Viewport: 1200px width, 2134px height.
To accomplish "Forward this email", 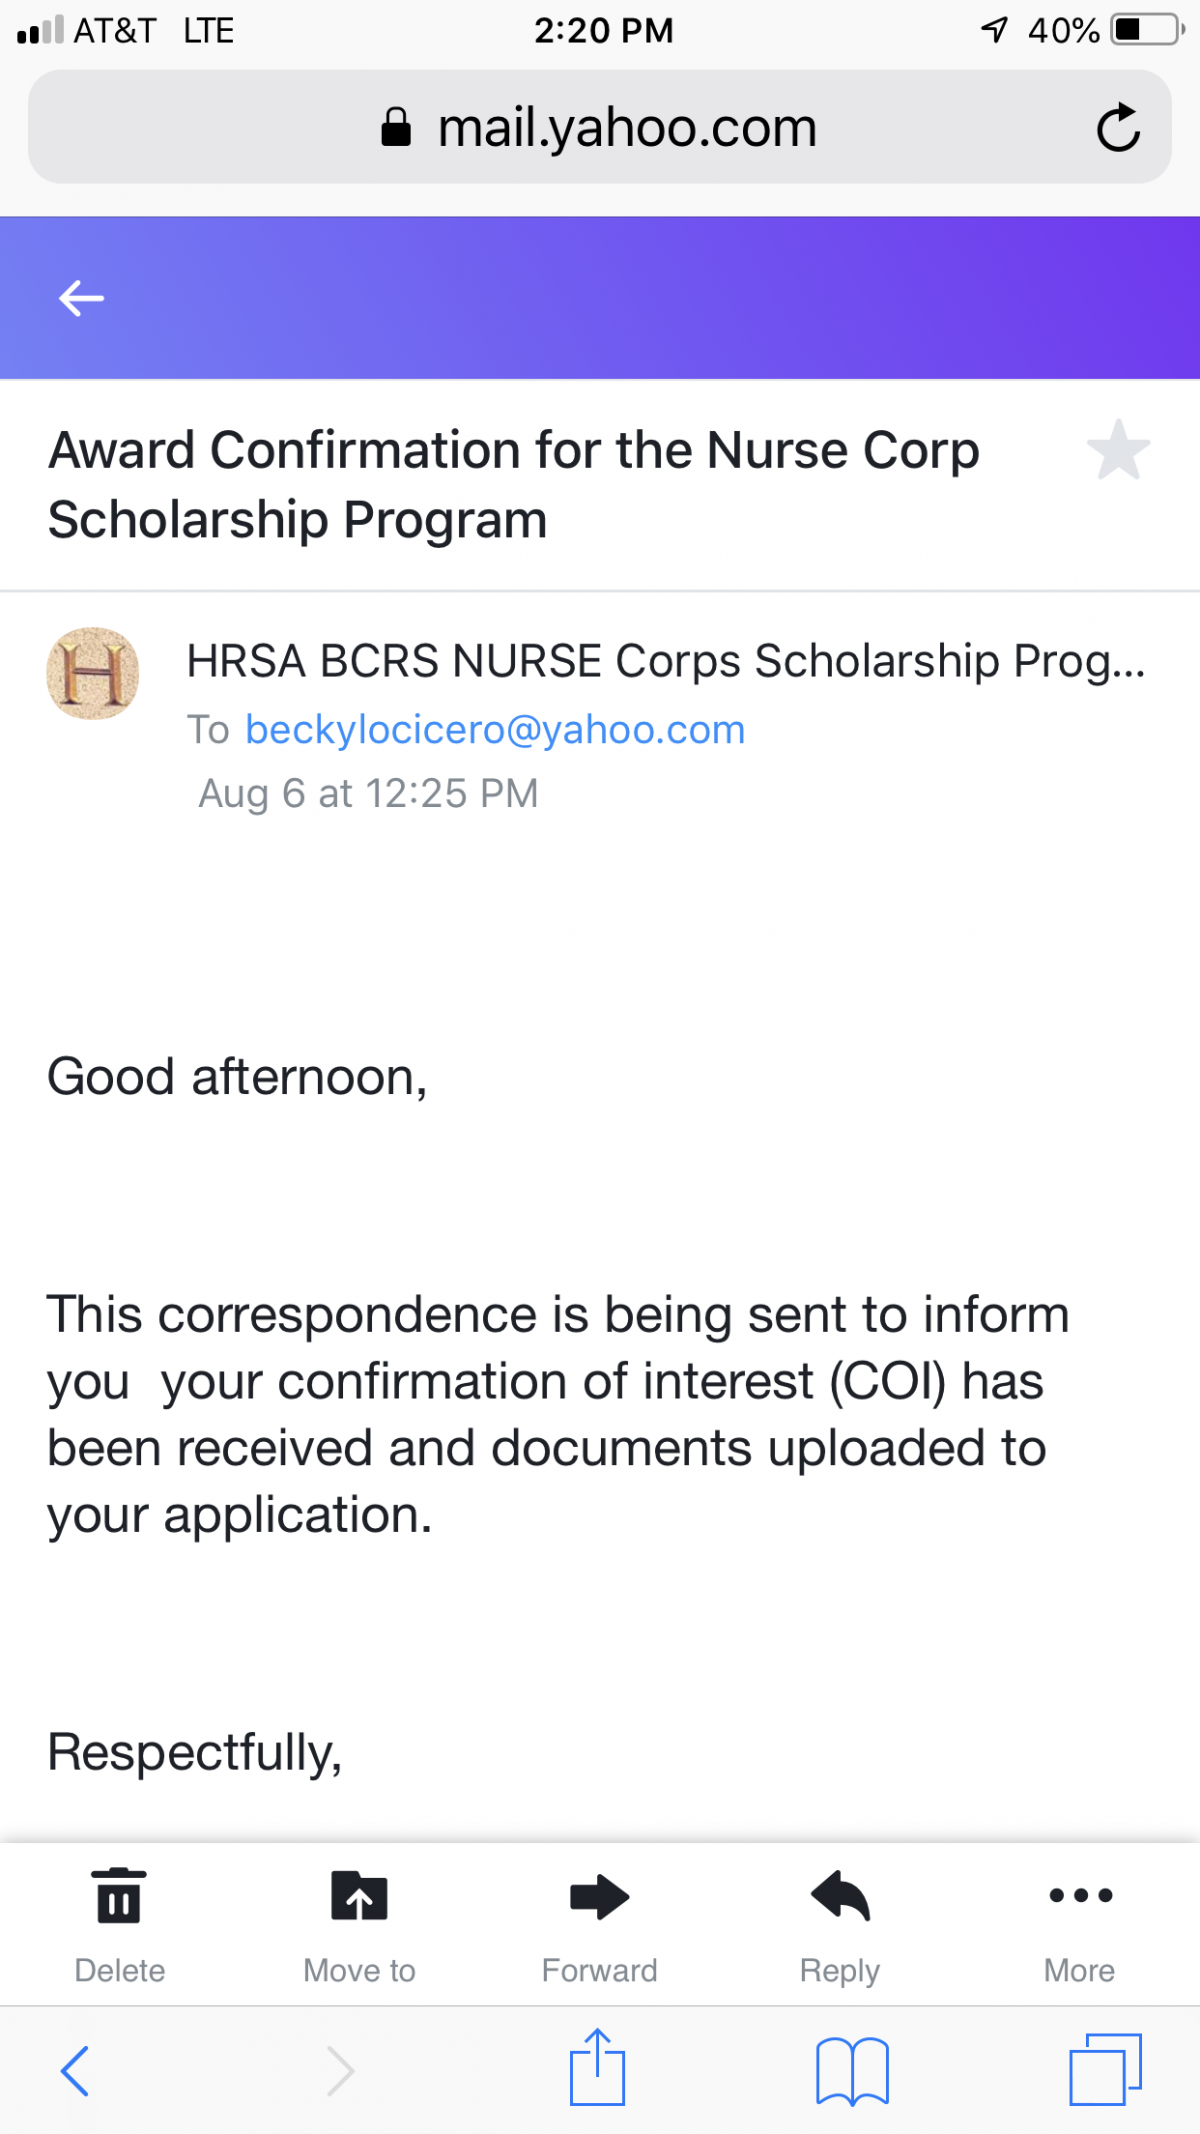I will [599, 1896].
